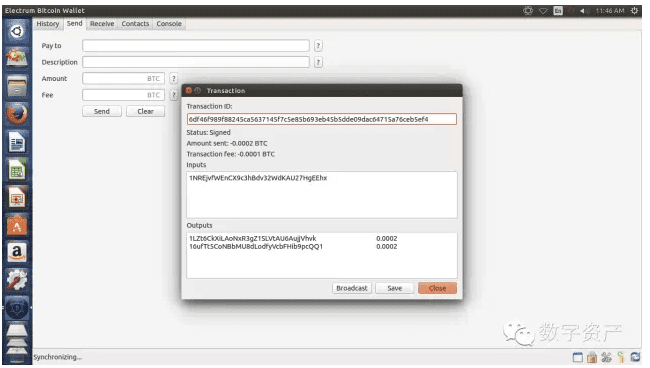Launch Firefox from the dock
The image size is (650, 368).
coord(17,114)
